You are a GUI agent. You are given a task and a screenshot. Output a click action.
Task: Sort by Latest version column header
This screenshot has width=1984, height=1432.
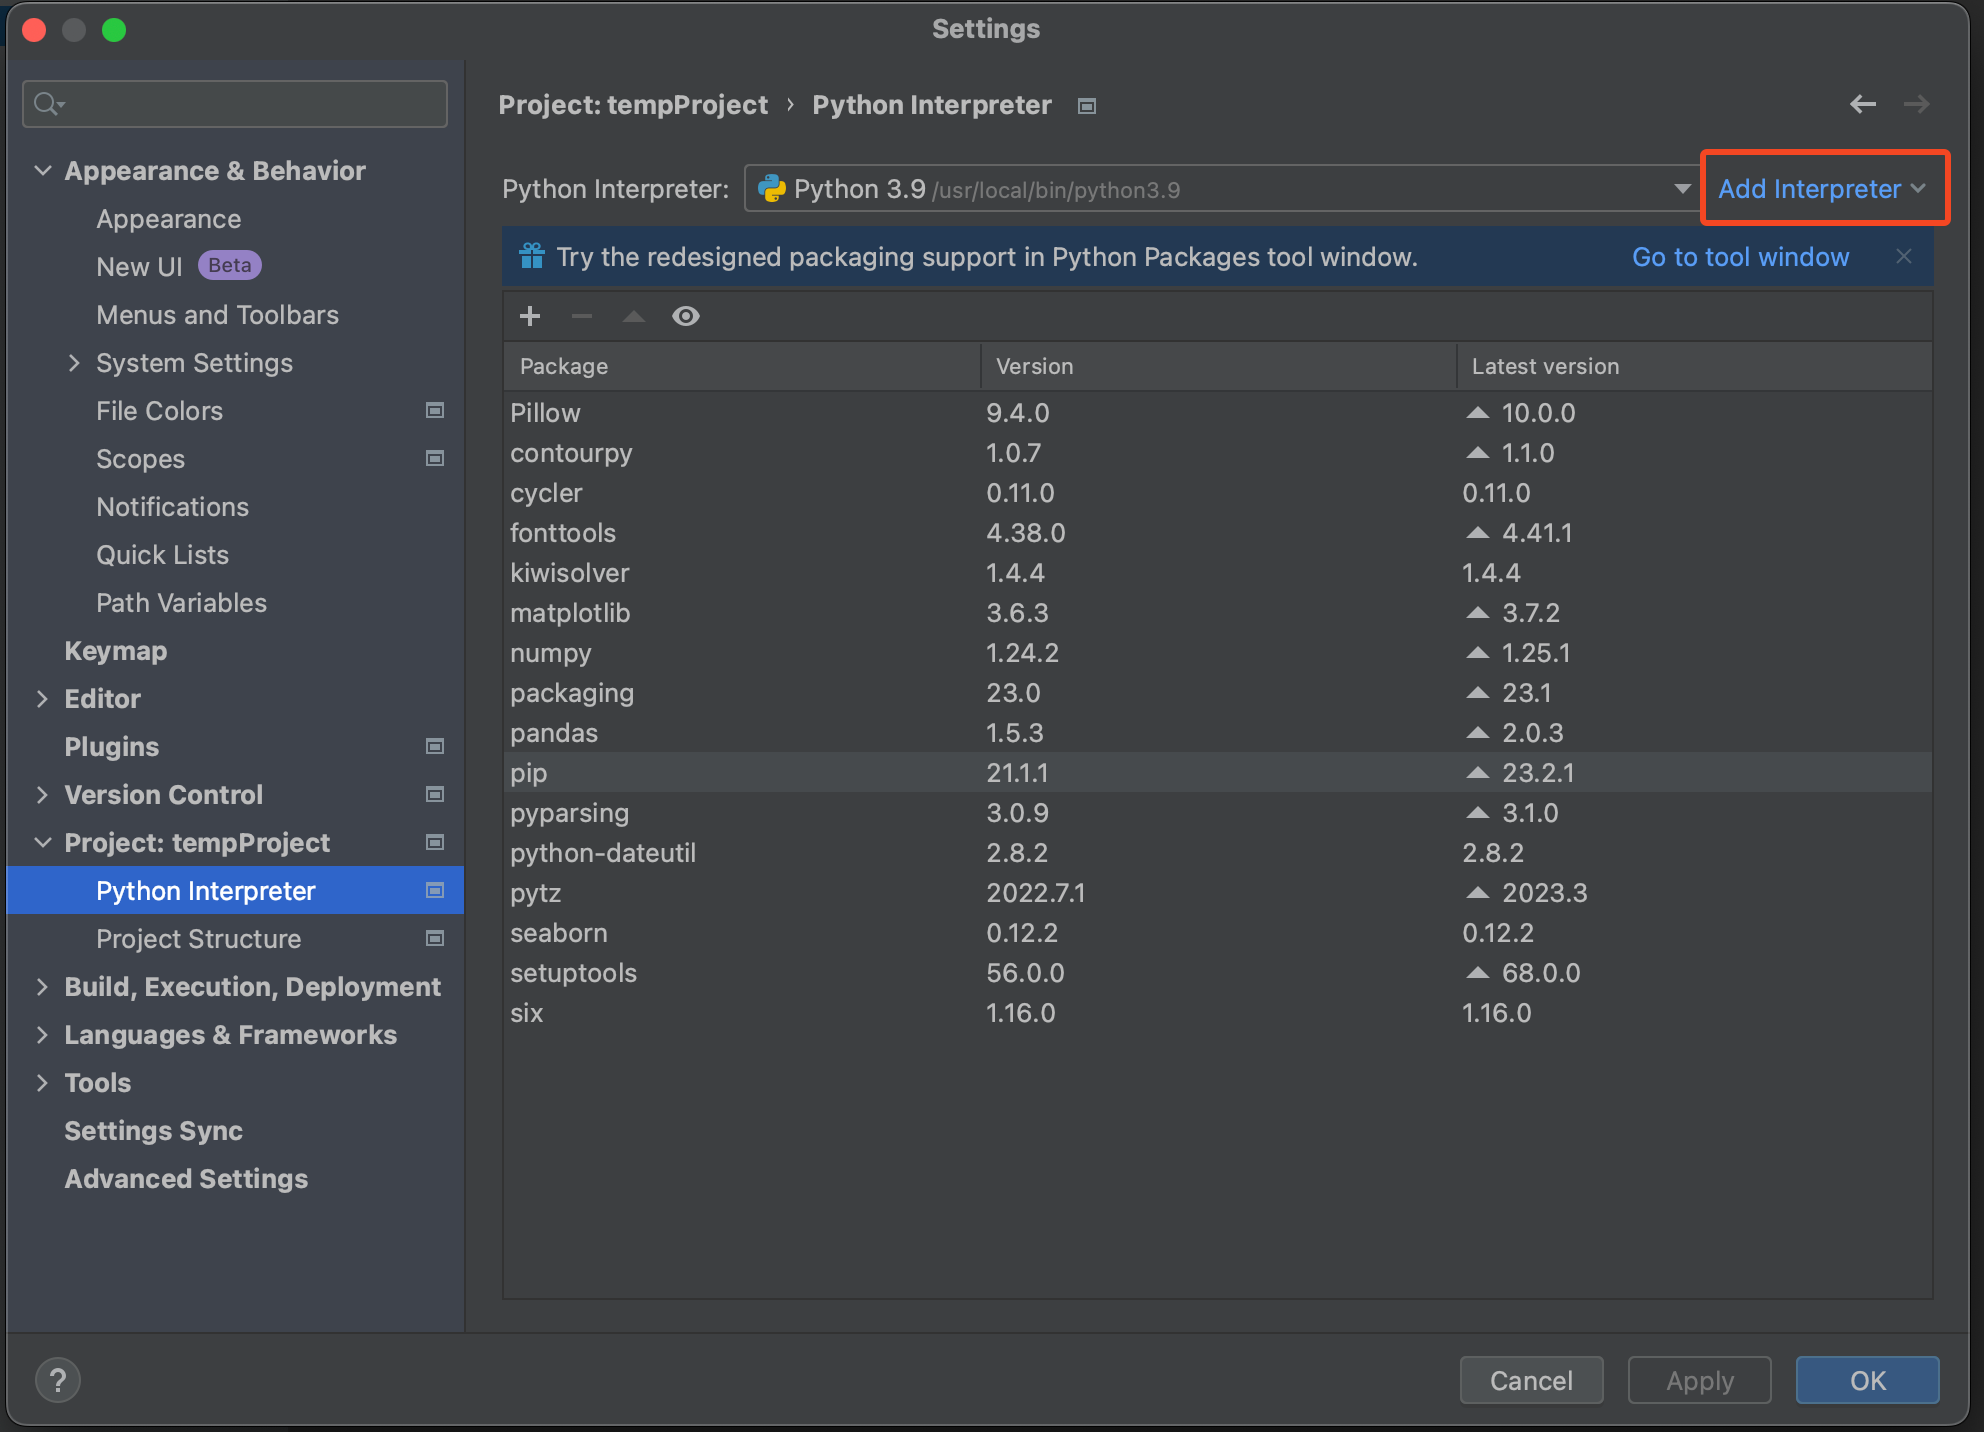(x=1694, y=366)
